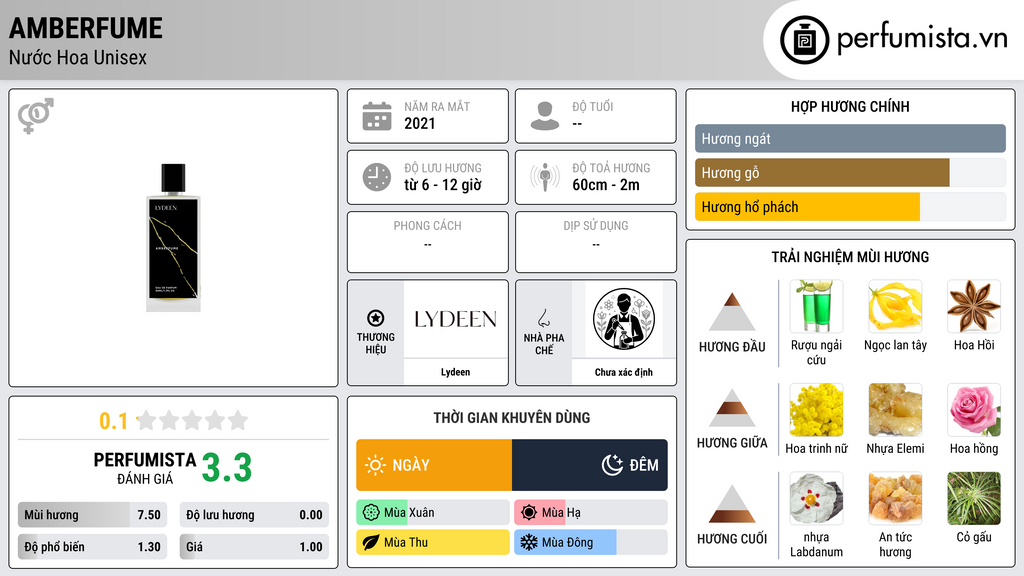Open the An tức hương resin image
This screenshot has width=1024, height=576.
pyautogui.click(x=895, y=499)
